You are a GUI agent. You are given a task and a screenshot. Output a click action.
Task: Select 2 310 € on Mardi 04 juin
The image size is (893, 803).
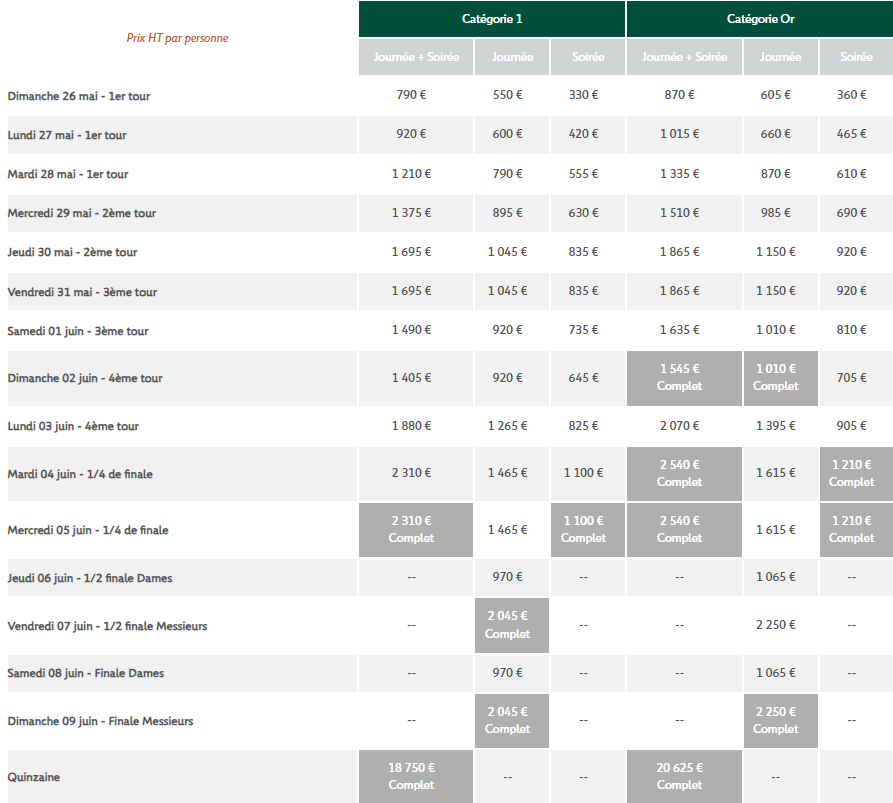pyautogui.click(x=411, y=473)
